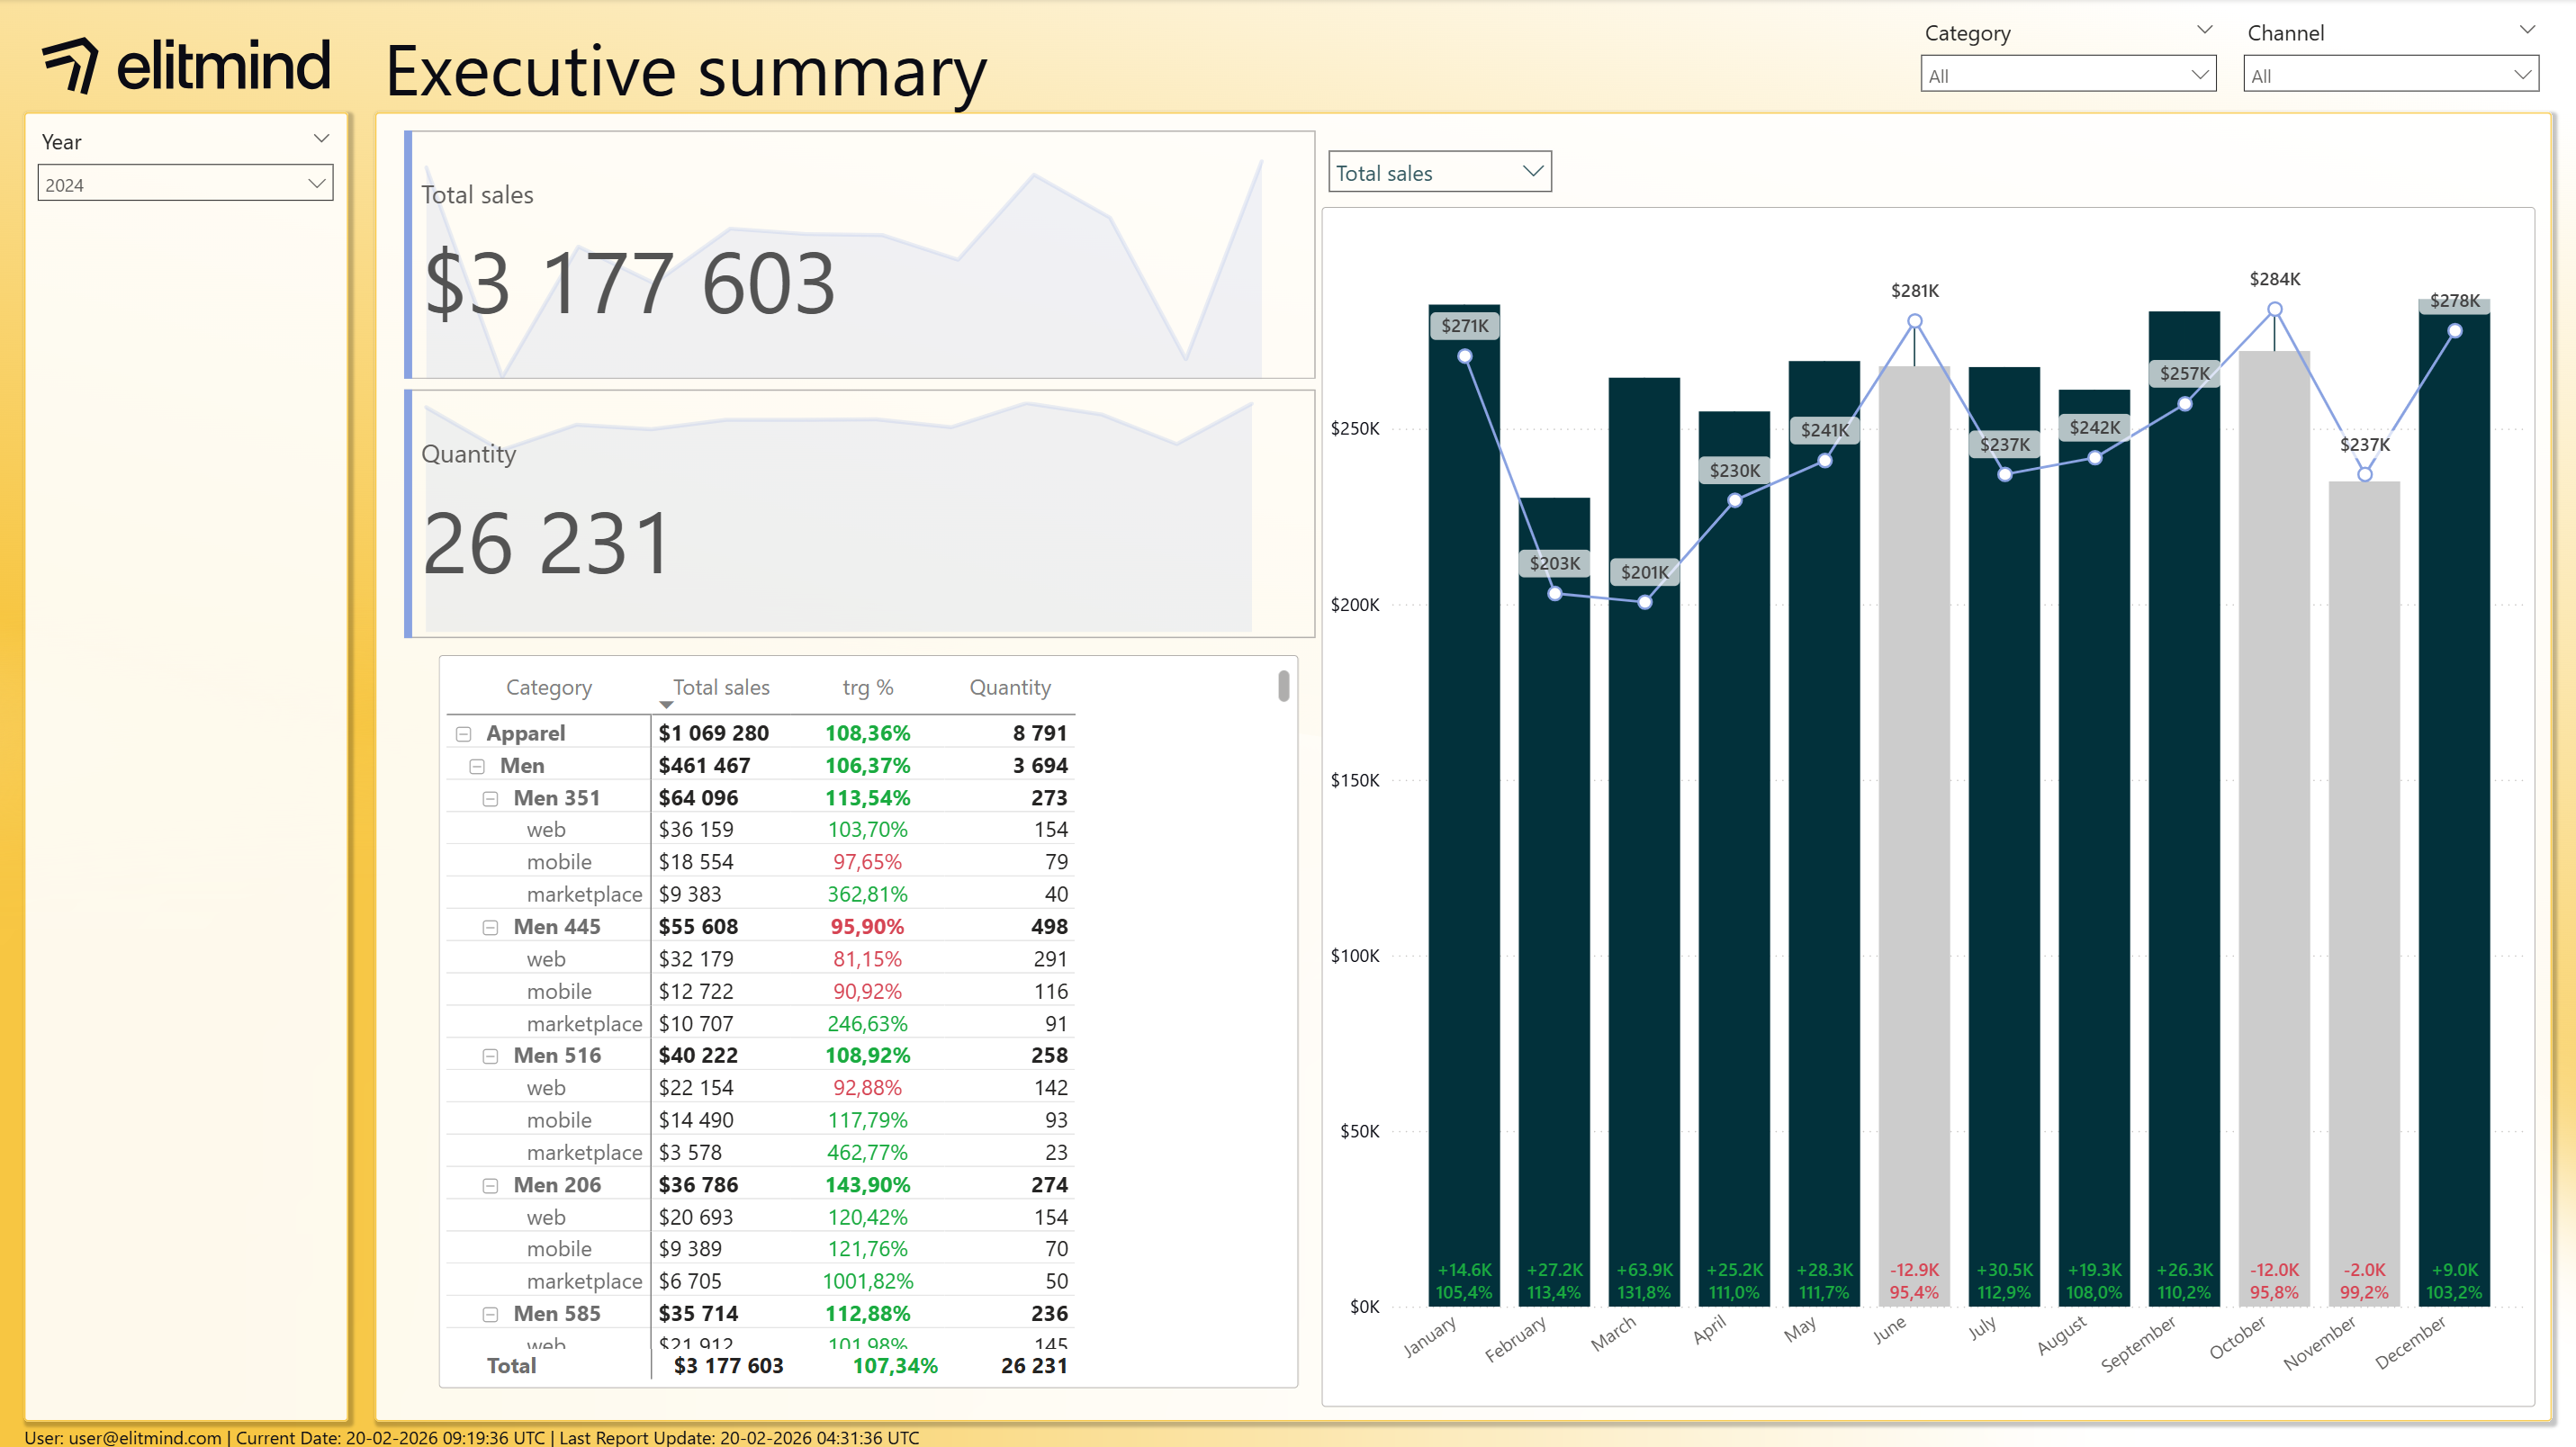The image size is (2576, 1447).
Task: Collapse the Men 516 product row
Action: tap(490, 1056)
